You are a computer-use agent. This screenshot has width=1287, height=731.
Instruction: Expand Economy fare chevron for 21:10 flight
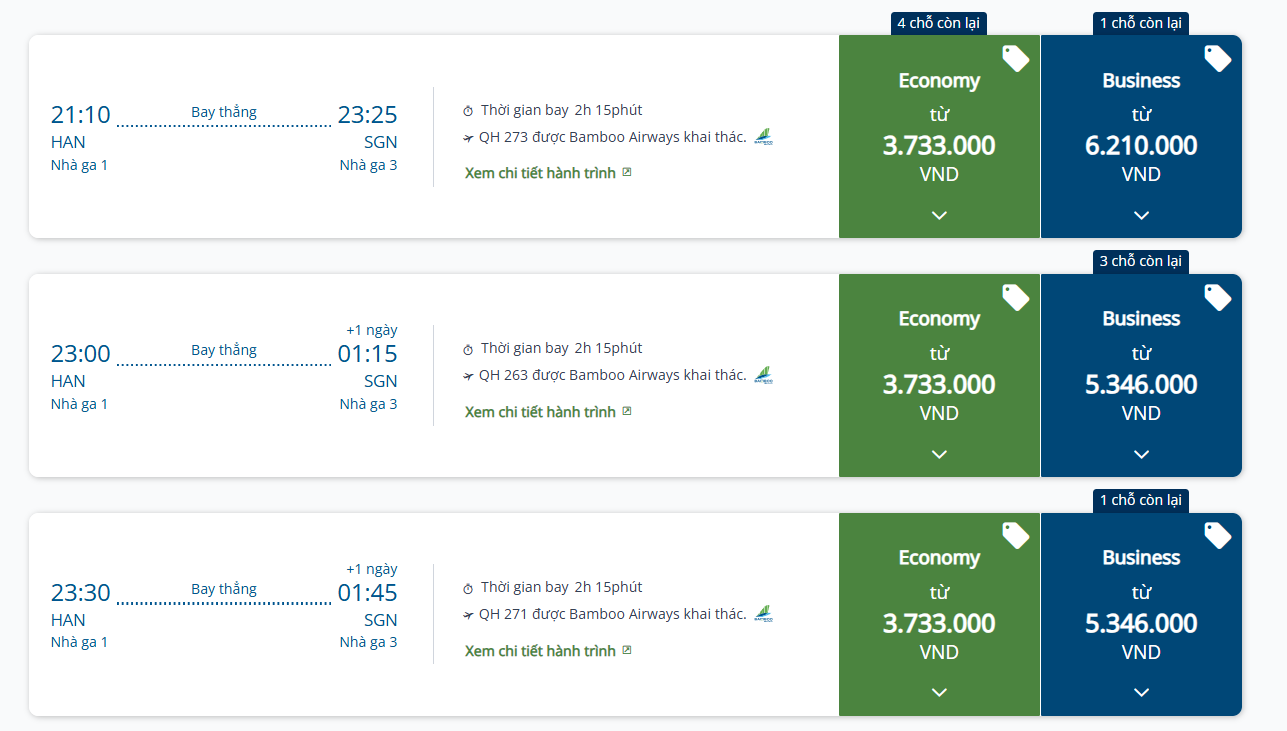tap(939, 215)
